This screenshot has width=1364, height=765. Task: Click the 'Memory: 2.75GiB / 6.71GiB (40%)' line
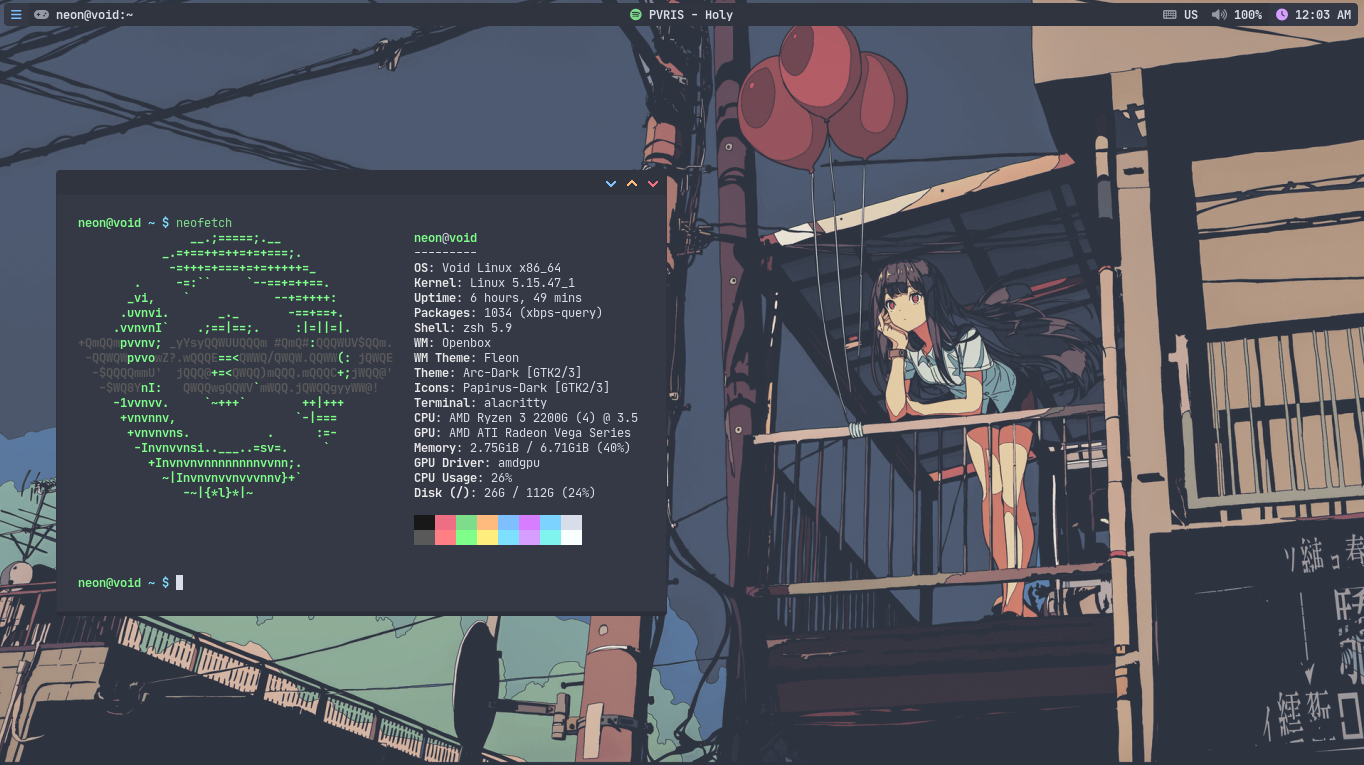(522, 448)
